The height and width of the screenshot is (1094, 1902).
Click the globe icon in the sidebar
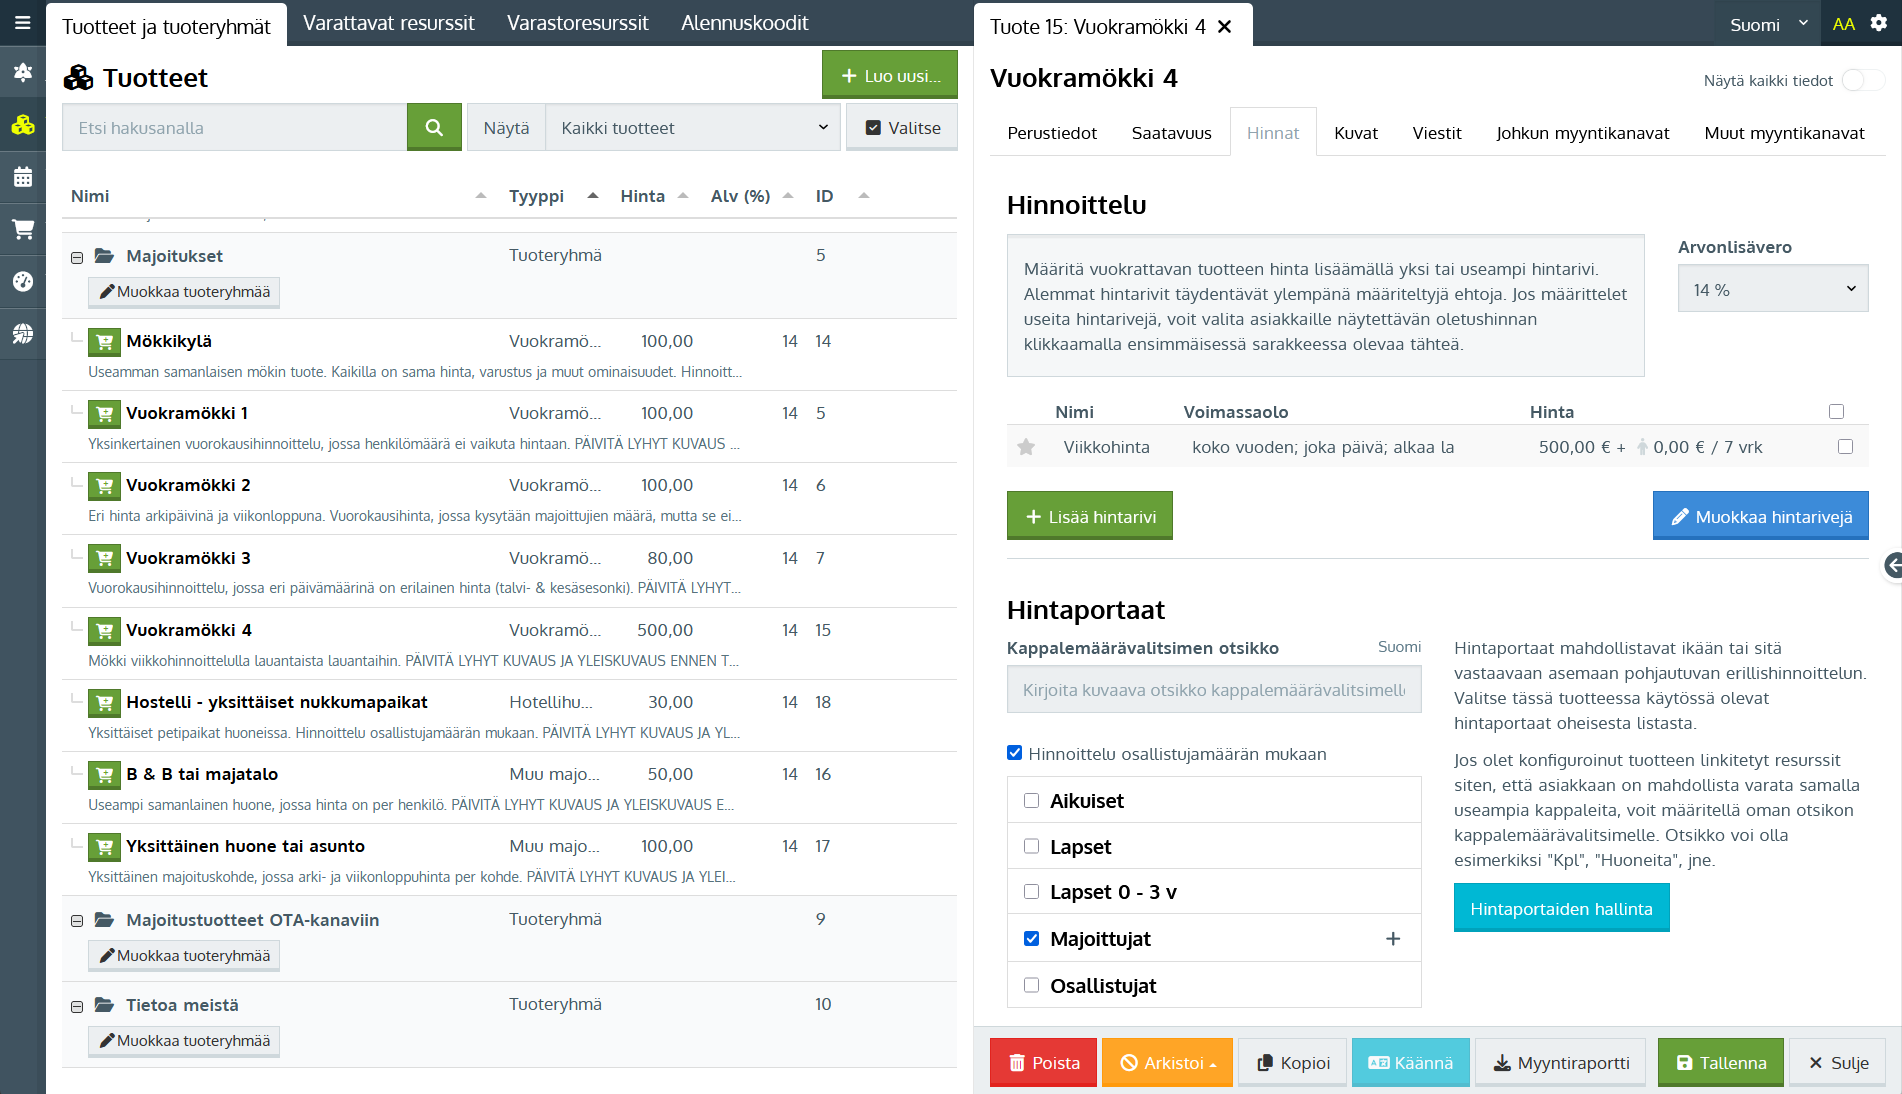pos(22,333)
